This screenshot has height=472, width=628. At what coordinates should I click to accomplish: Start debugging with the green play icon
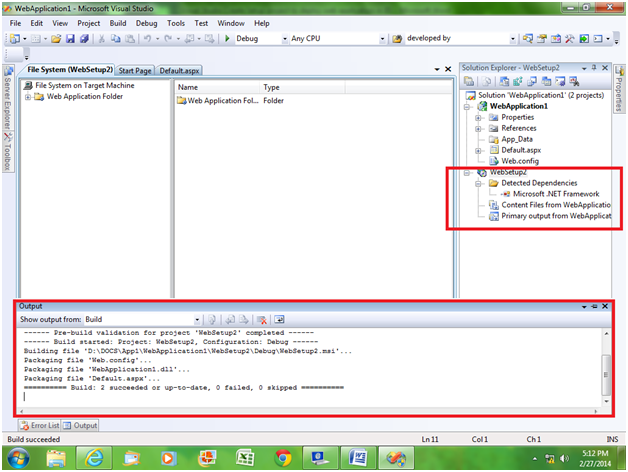tap(227, 38)
